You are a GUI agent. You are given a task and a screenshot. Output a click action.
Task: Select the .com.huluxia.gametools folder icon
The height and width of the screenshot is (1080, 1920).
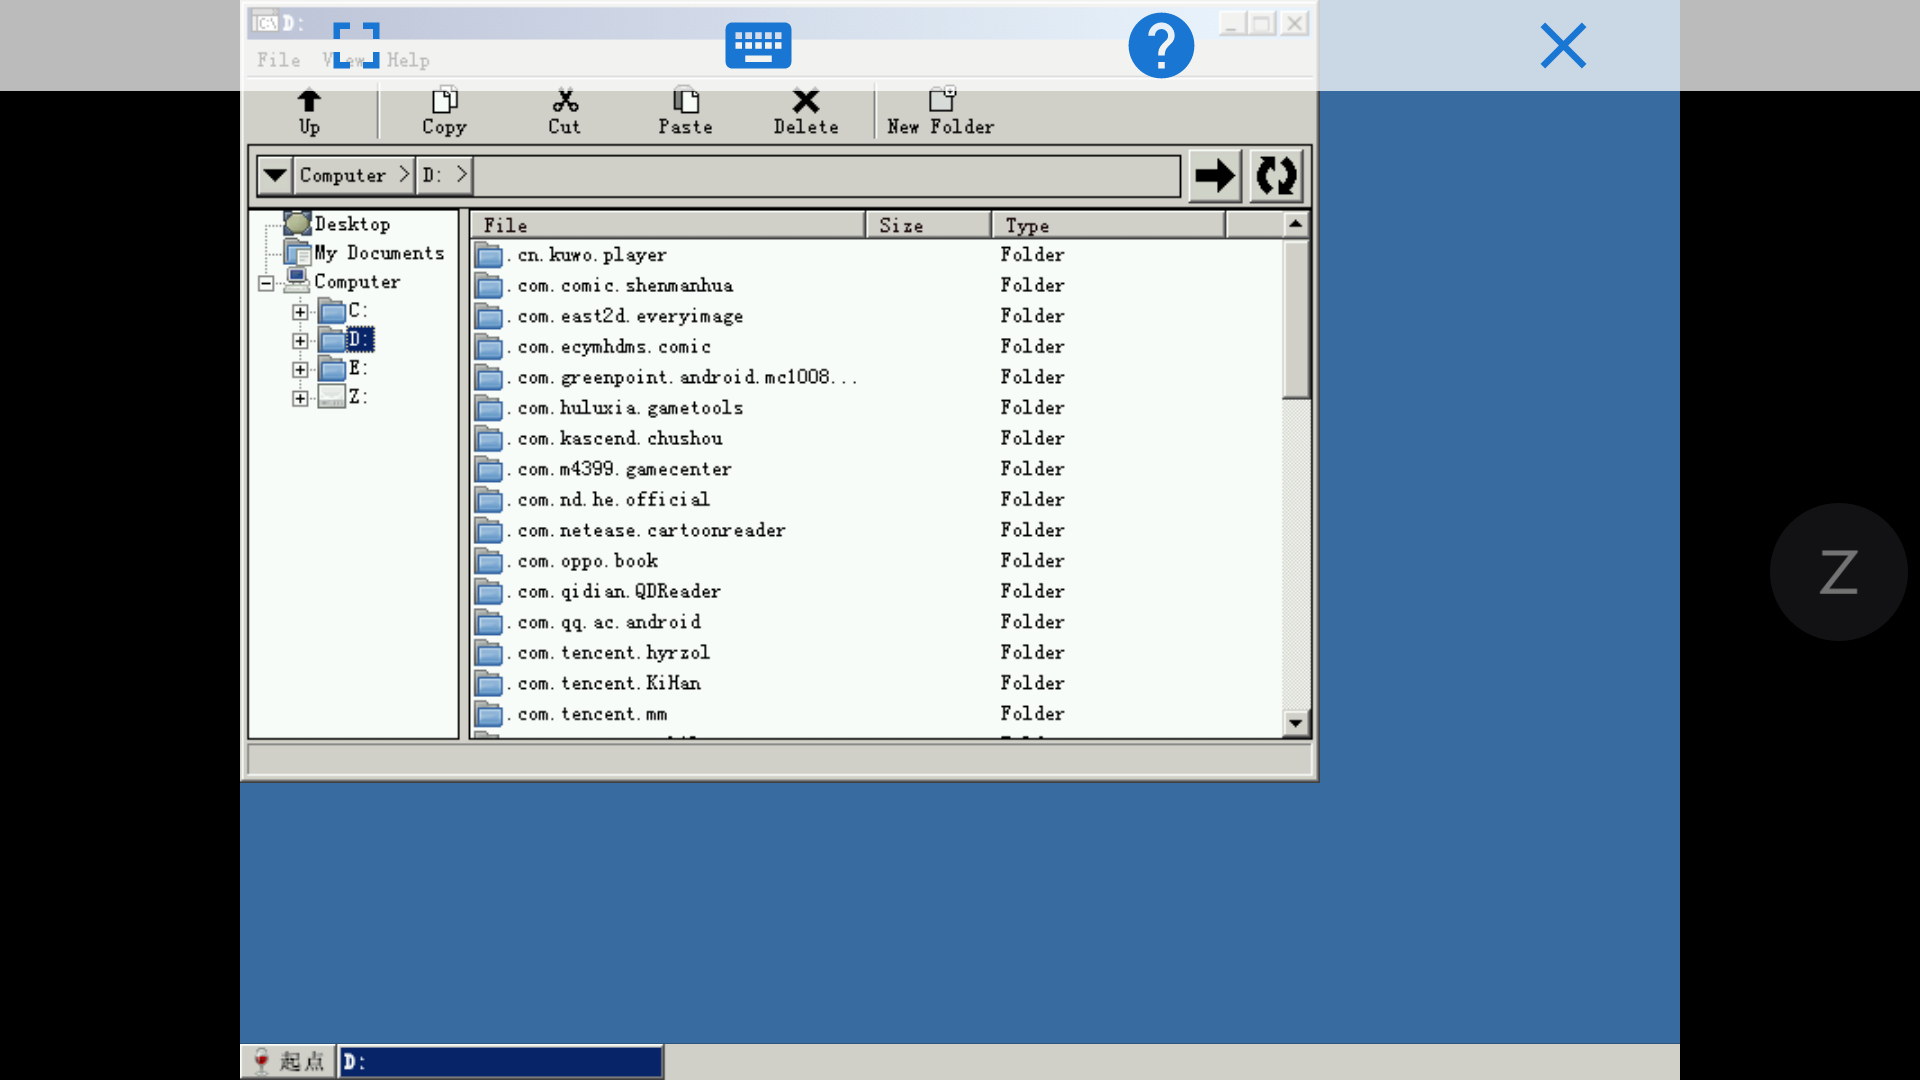point(488,408)
